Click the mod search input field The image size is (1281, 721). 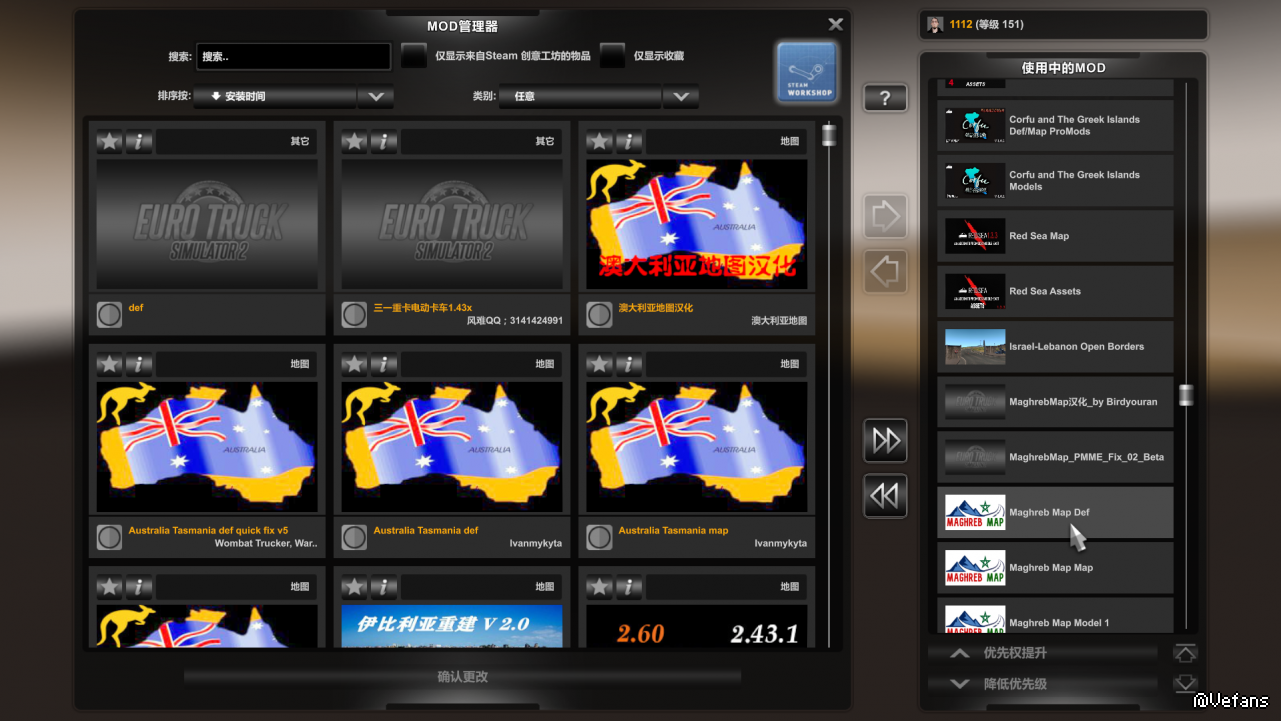293,57
